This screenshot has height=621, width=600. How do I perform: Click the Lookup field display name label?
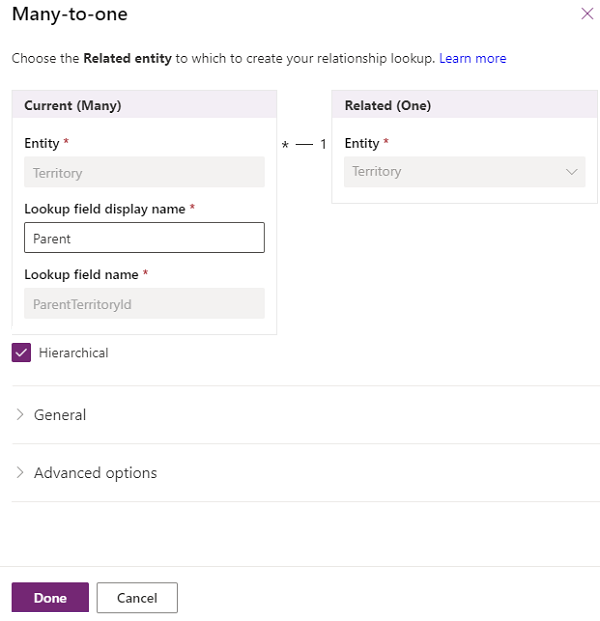pos(105,209)
